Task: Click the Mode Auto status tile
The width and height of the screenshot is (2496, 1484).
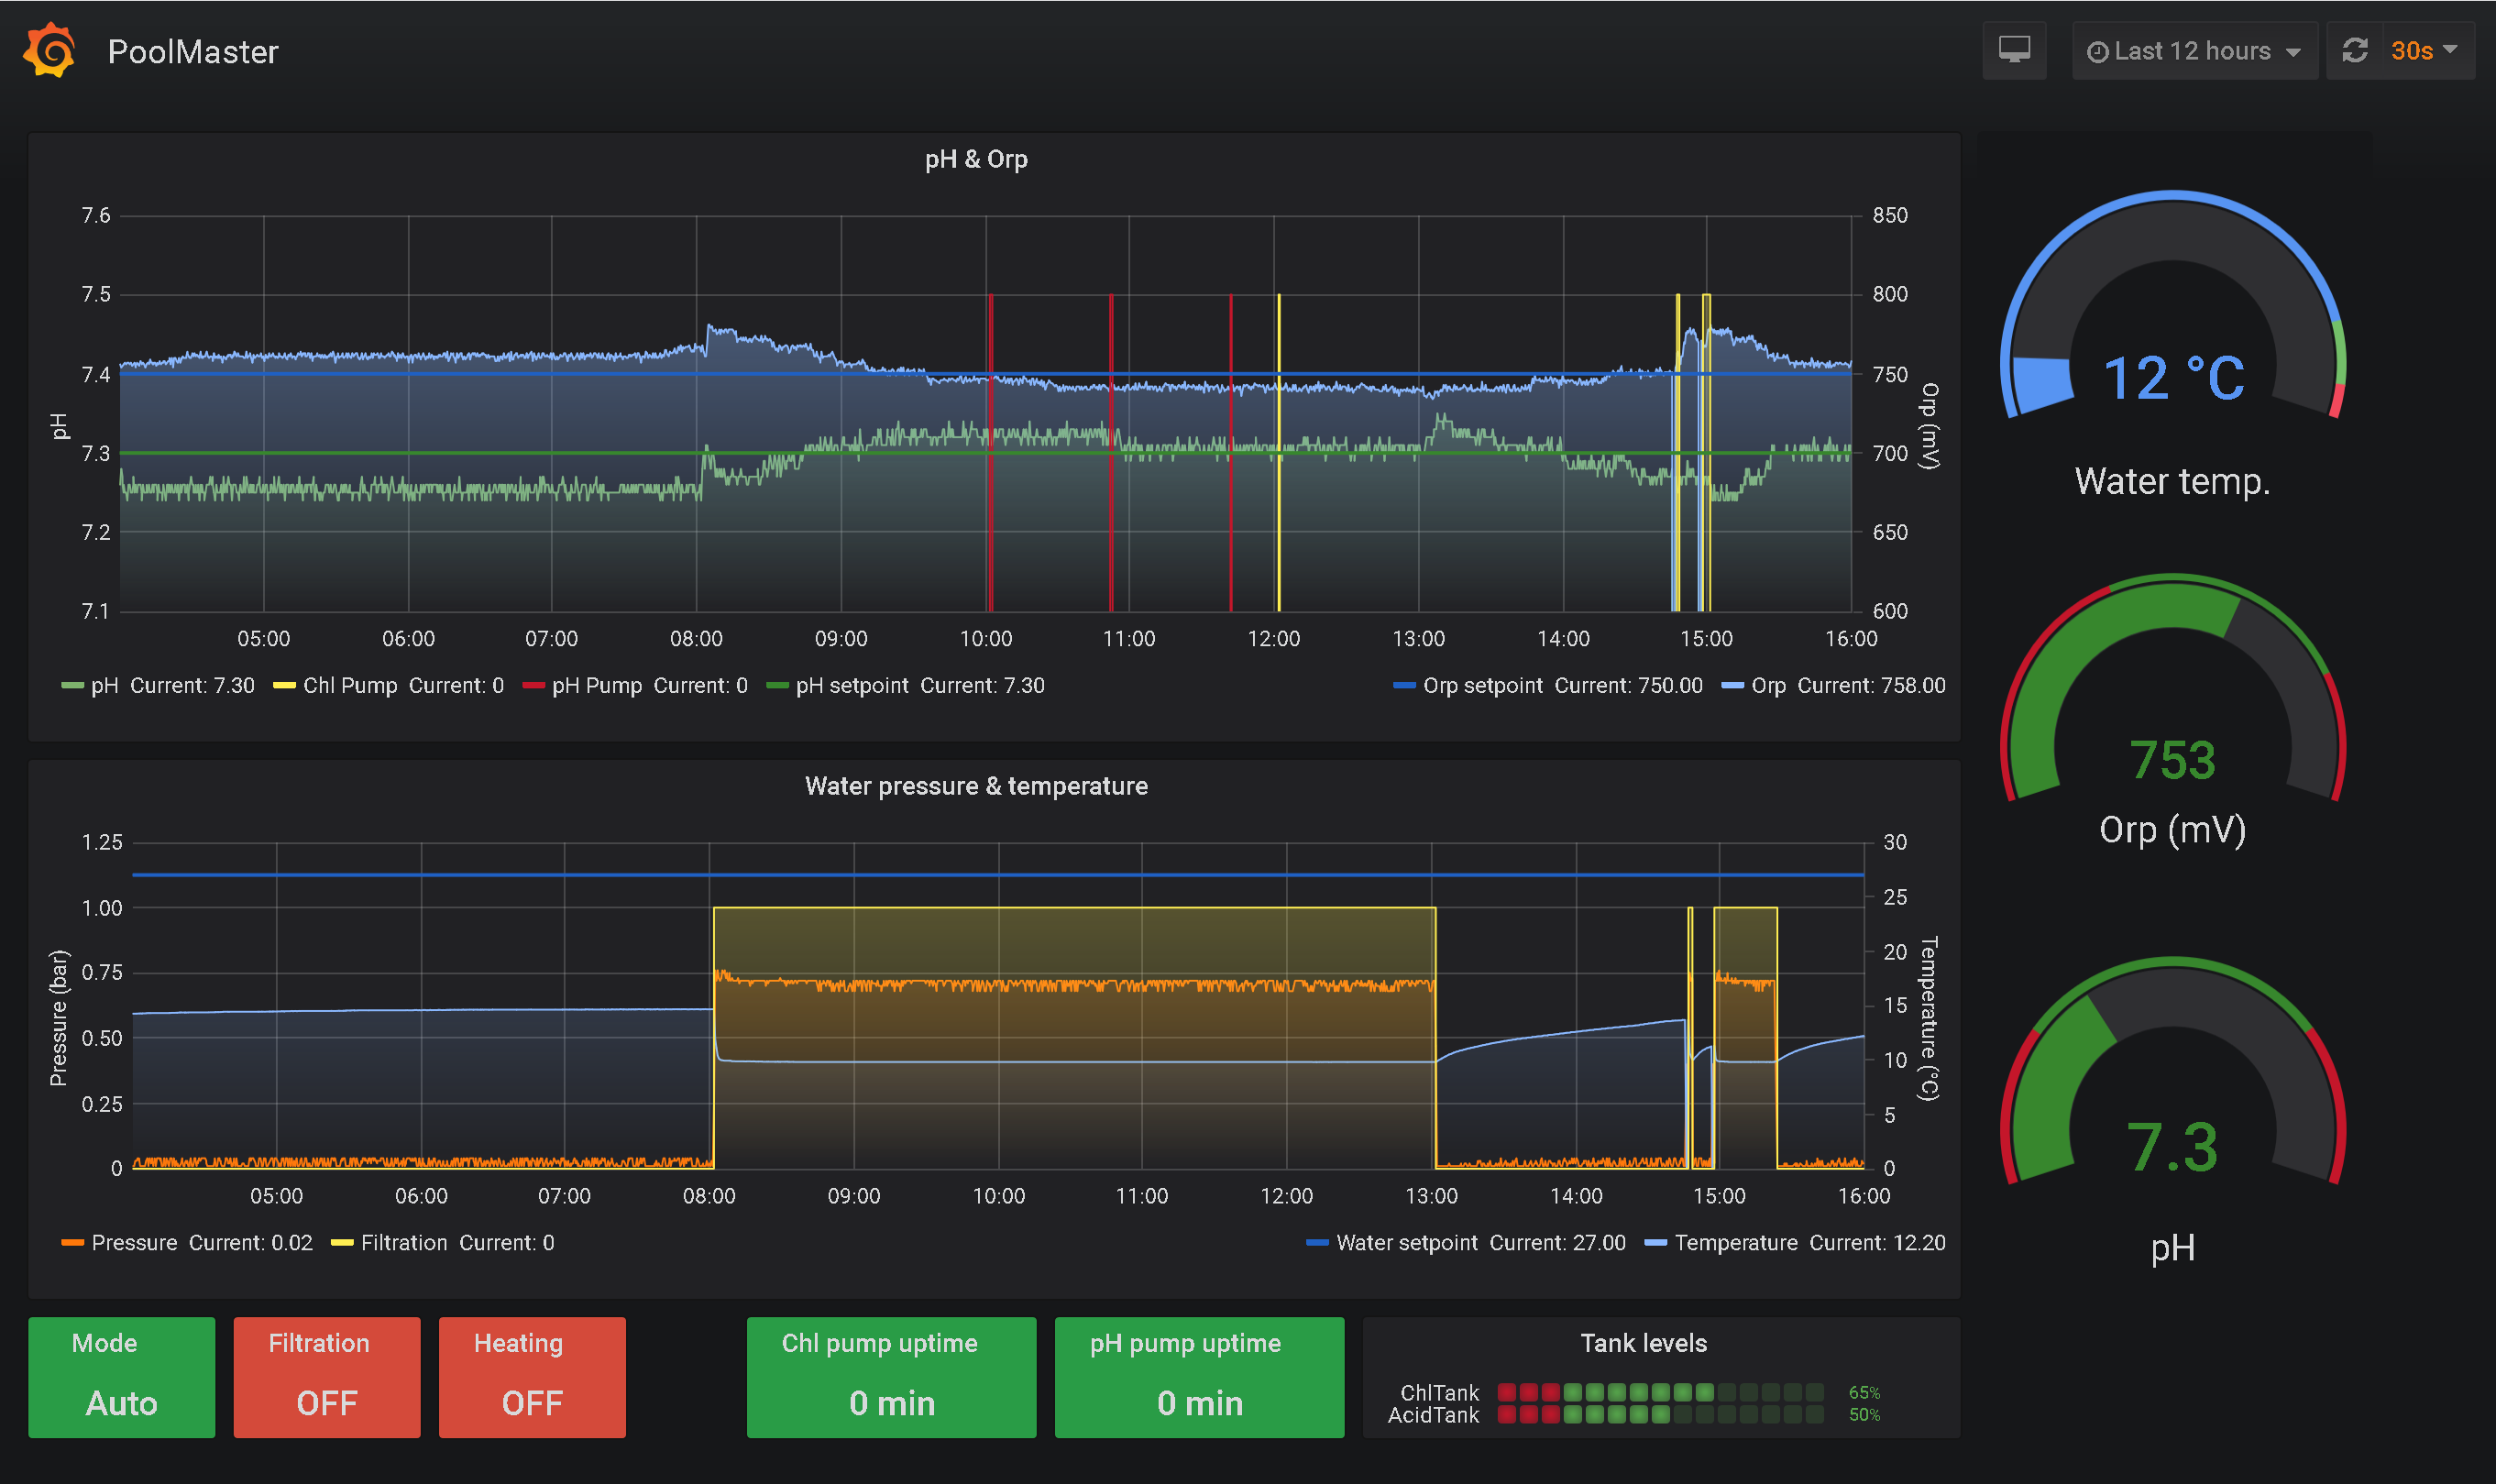Action: (x=121, y=1378)
